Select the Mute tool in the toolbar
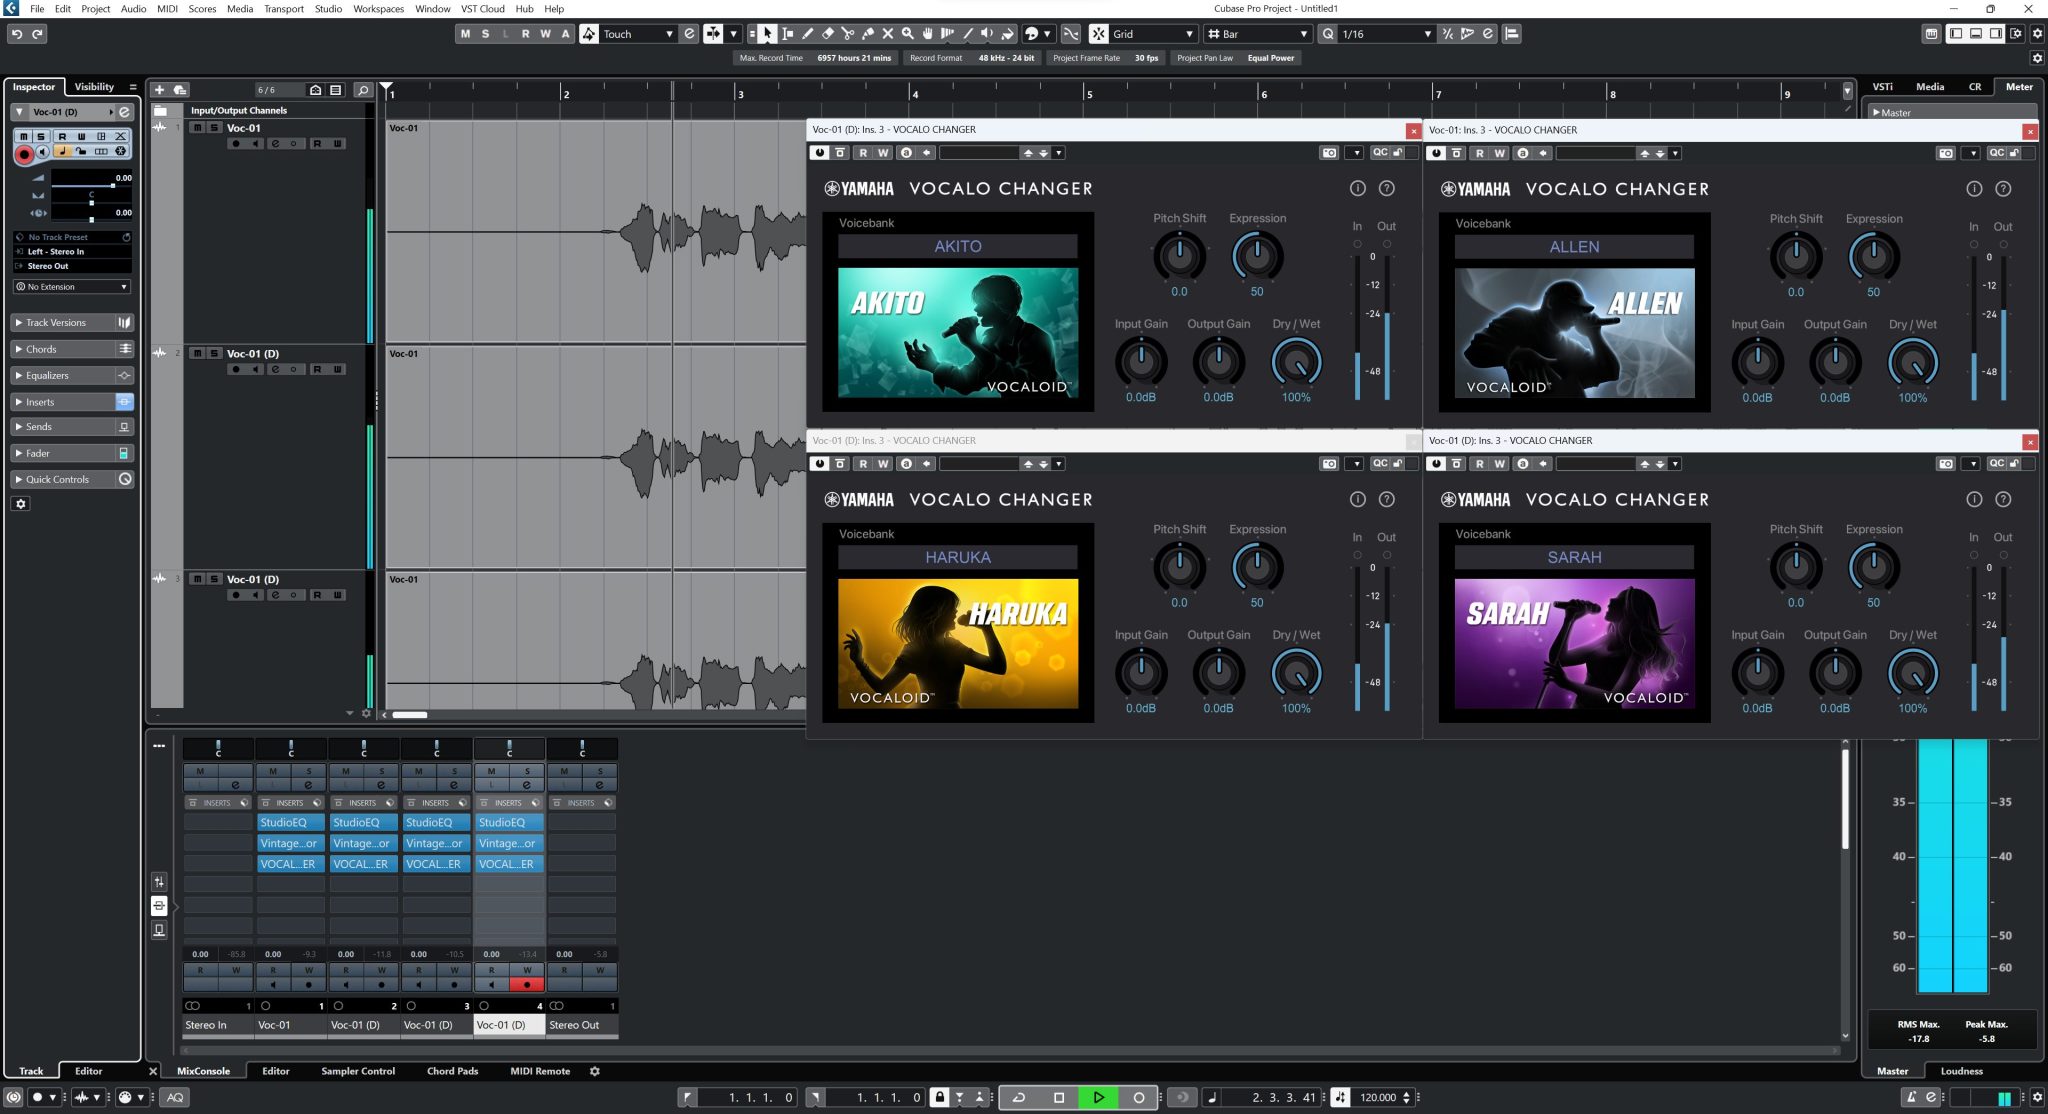Viewport: 2048px width, 1114px height. coord(887,33)
